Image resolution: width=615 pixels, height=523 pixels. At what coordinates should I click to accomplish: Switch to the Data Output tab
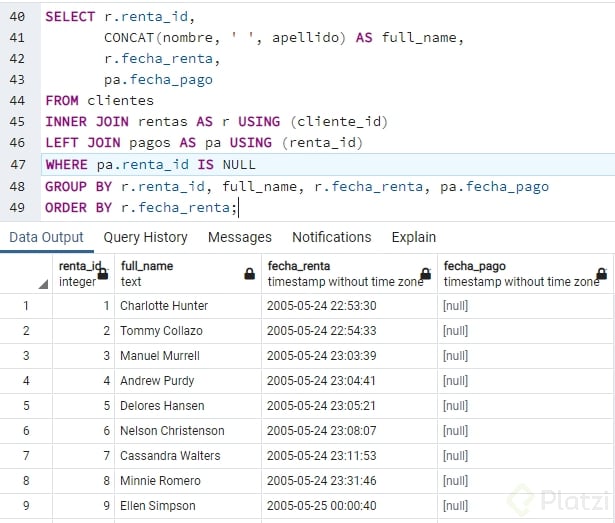[x=46, y=237]
